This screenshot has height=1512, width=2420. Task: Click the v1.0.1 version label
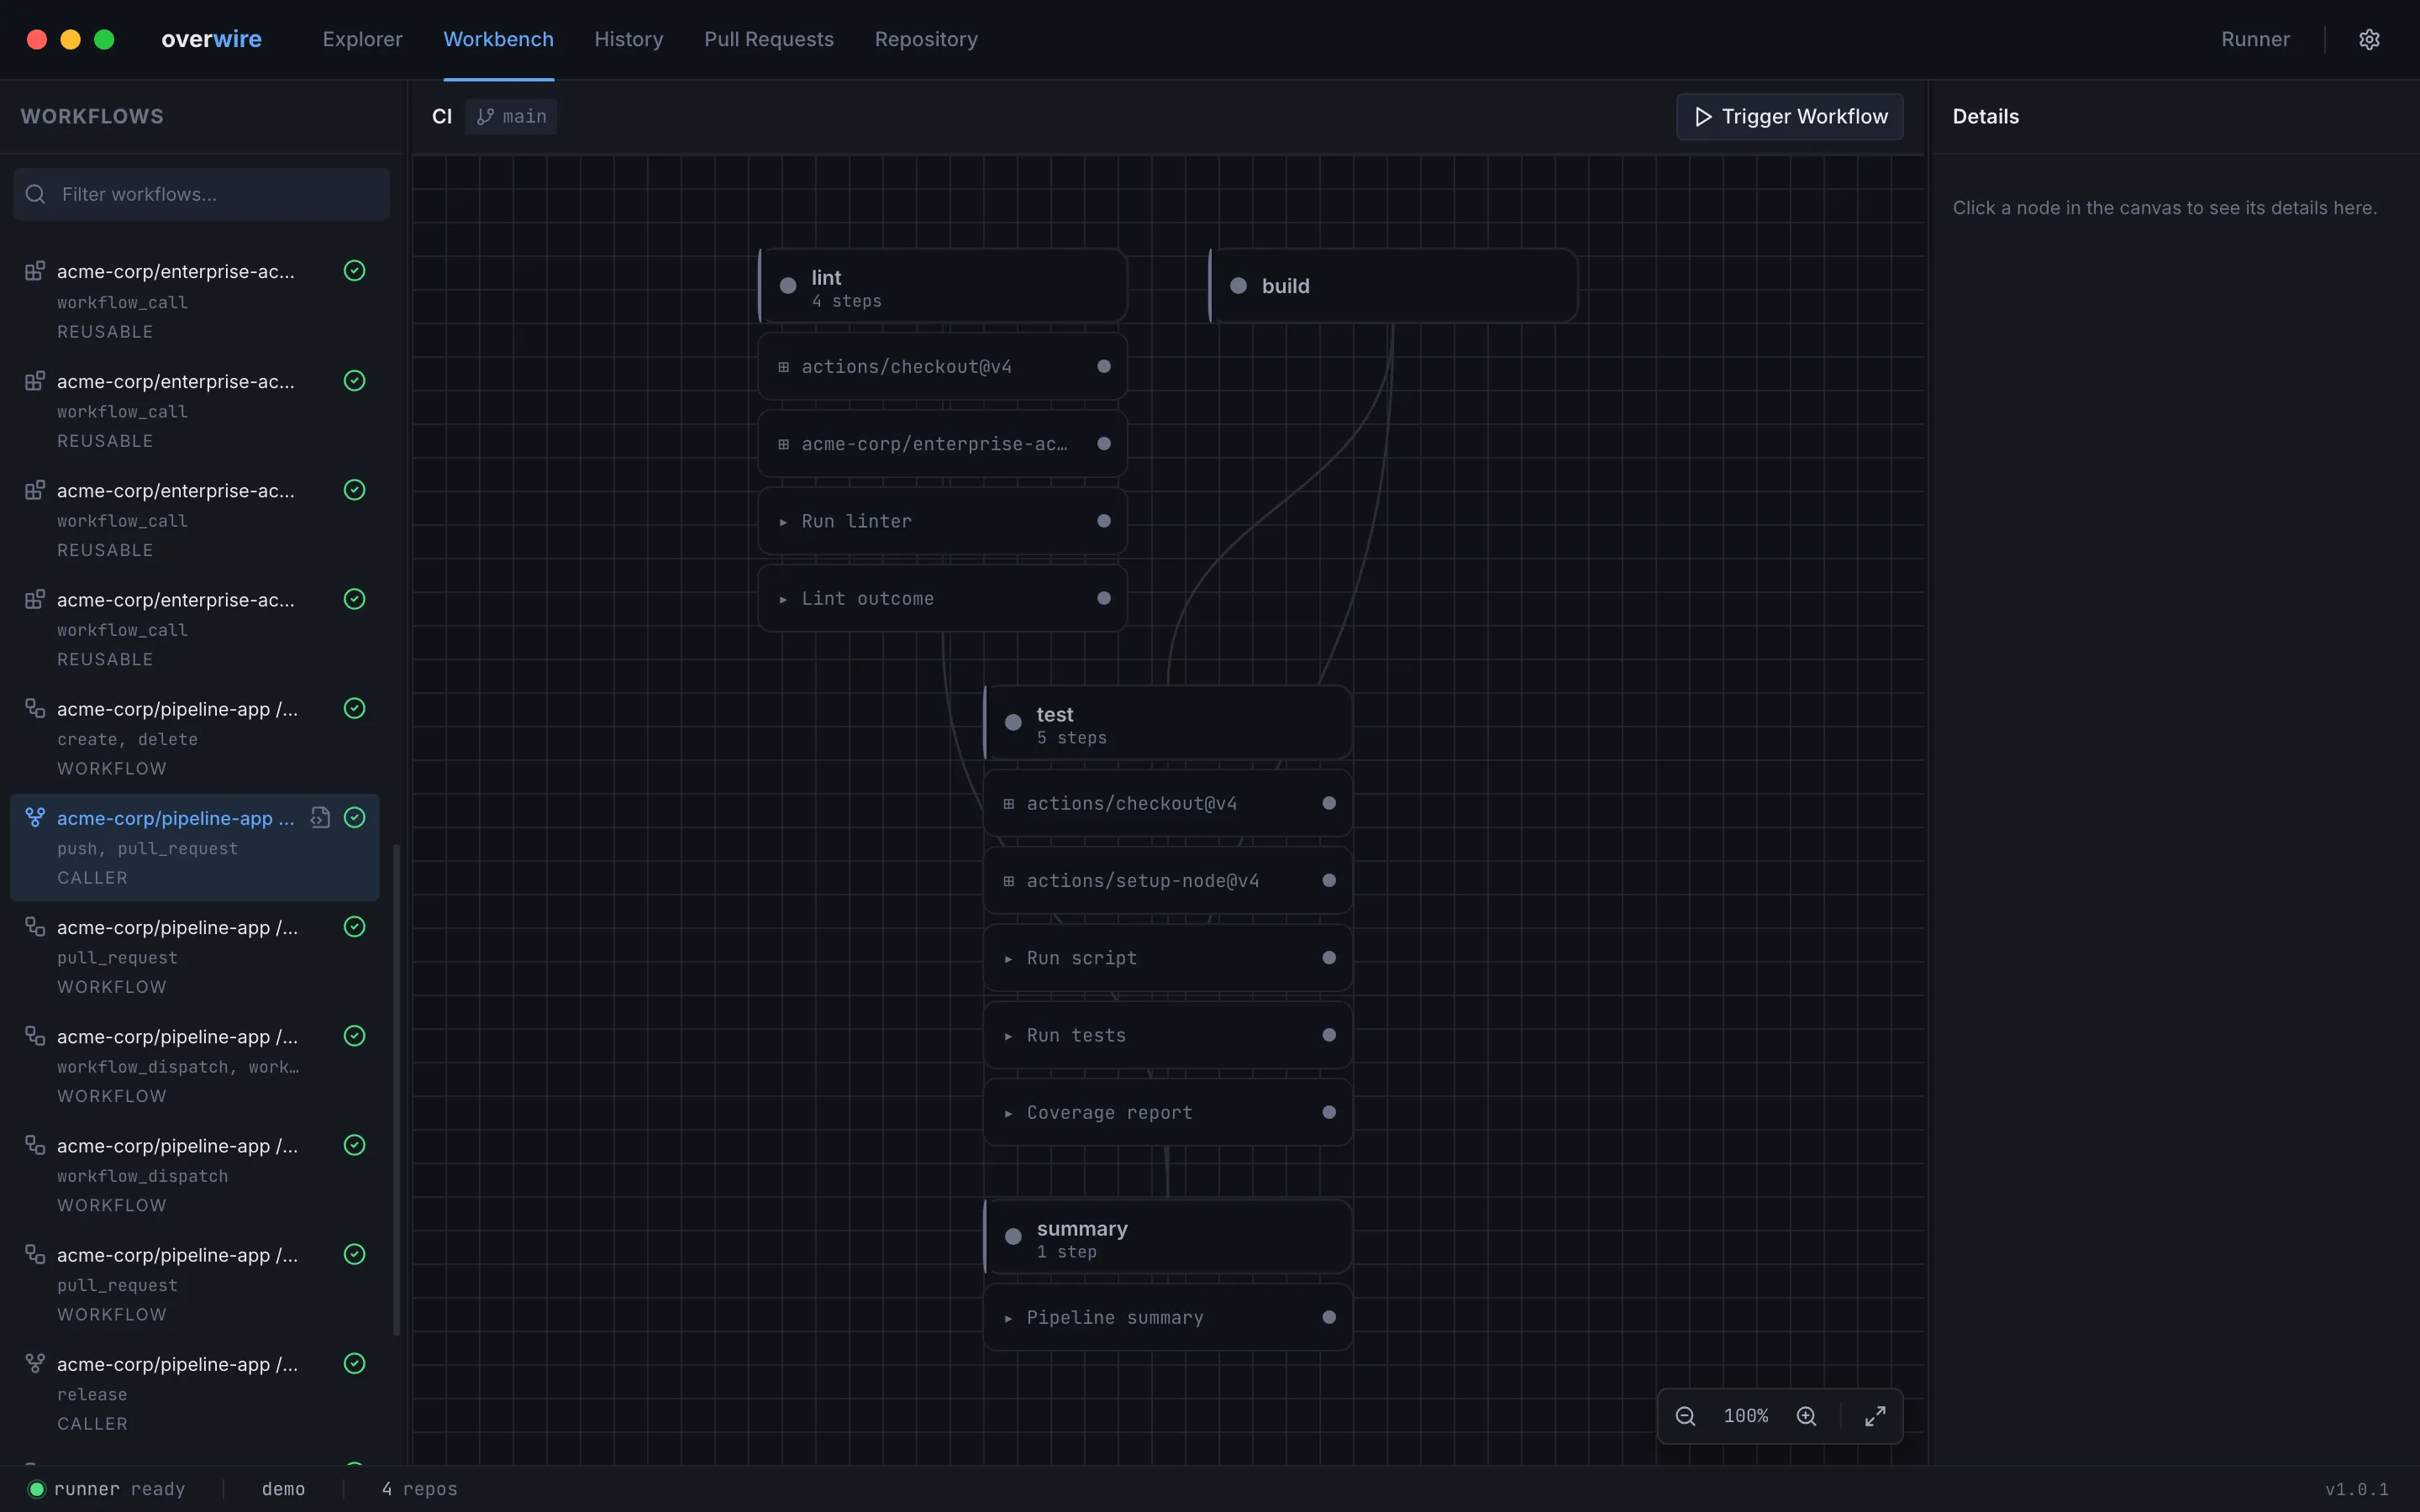[x=2356, y=1489]
